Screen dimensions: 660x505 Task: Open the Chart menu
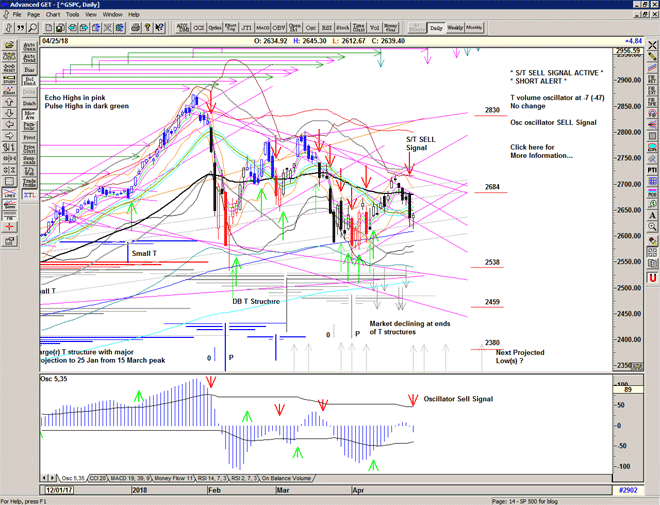click(52, 15)
